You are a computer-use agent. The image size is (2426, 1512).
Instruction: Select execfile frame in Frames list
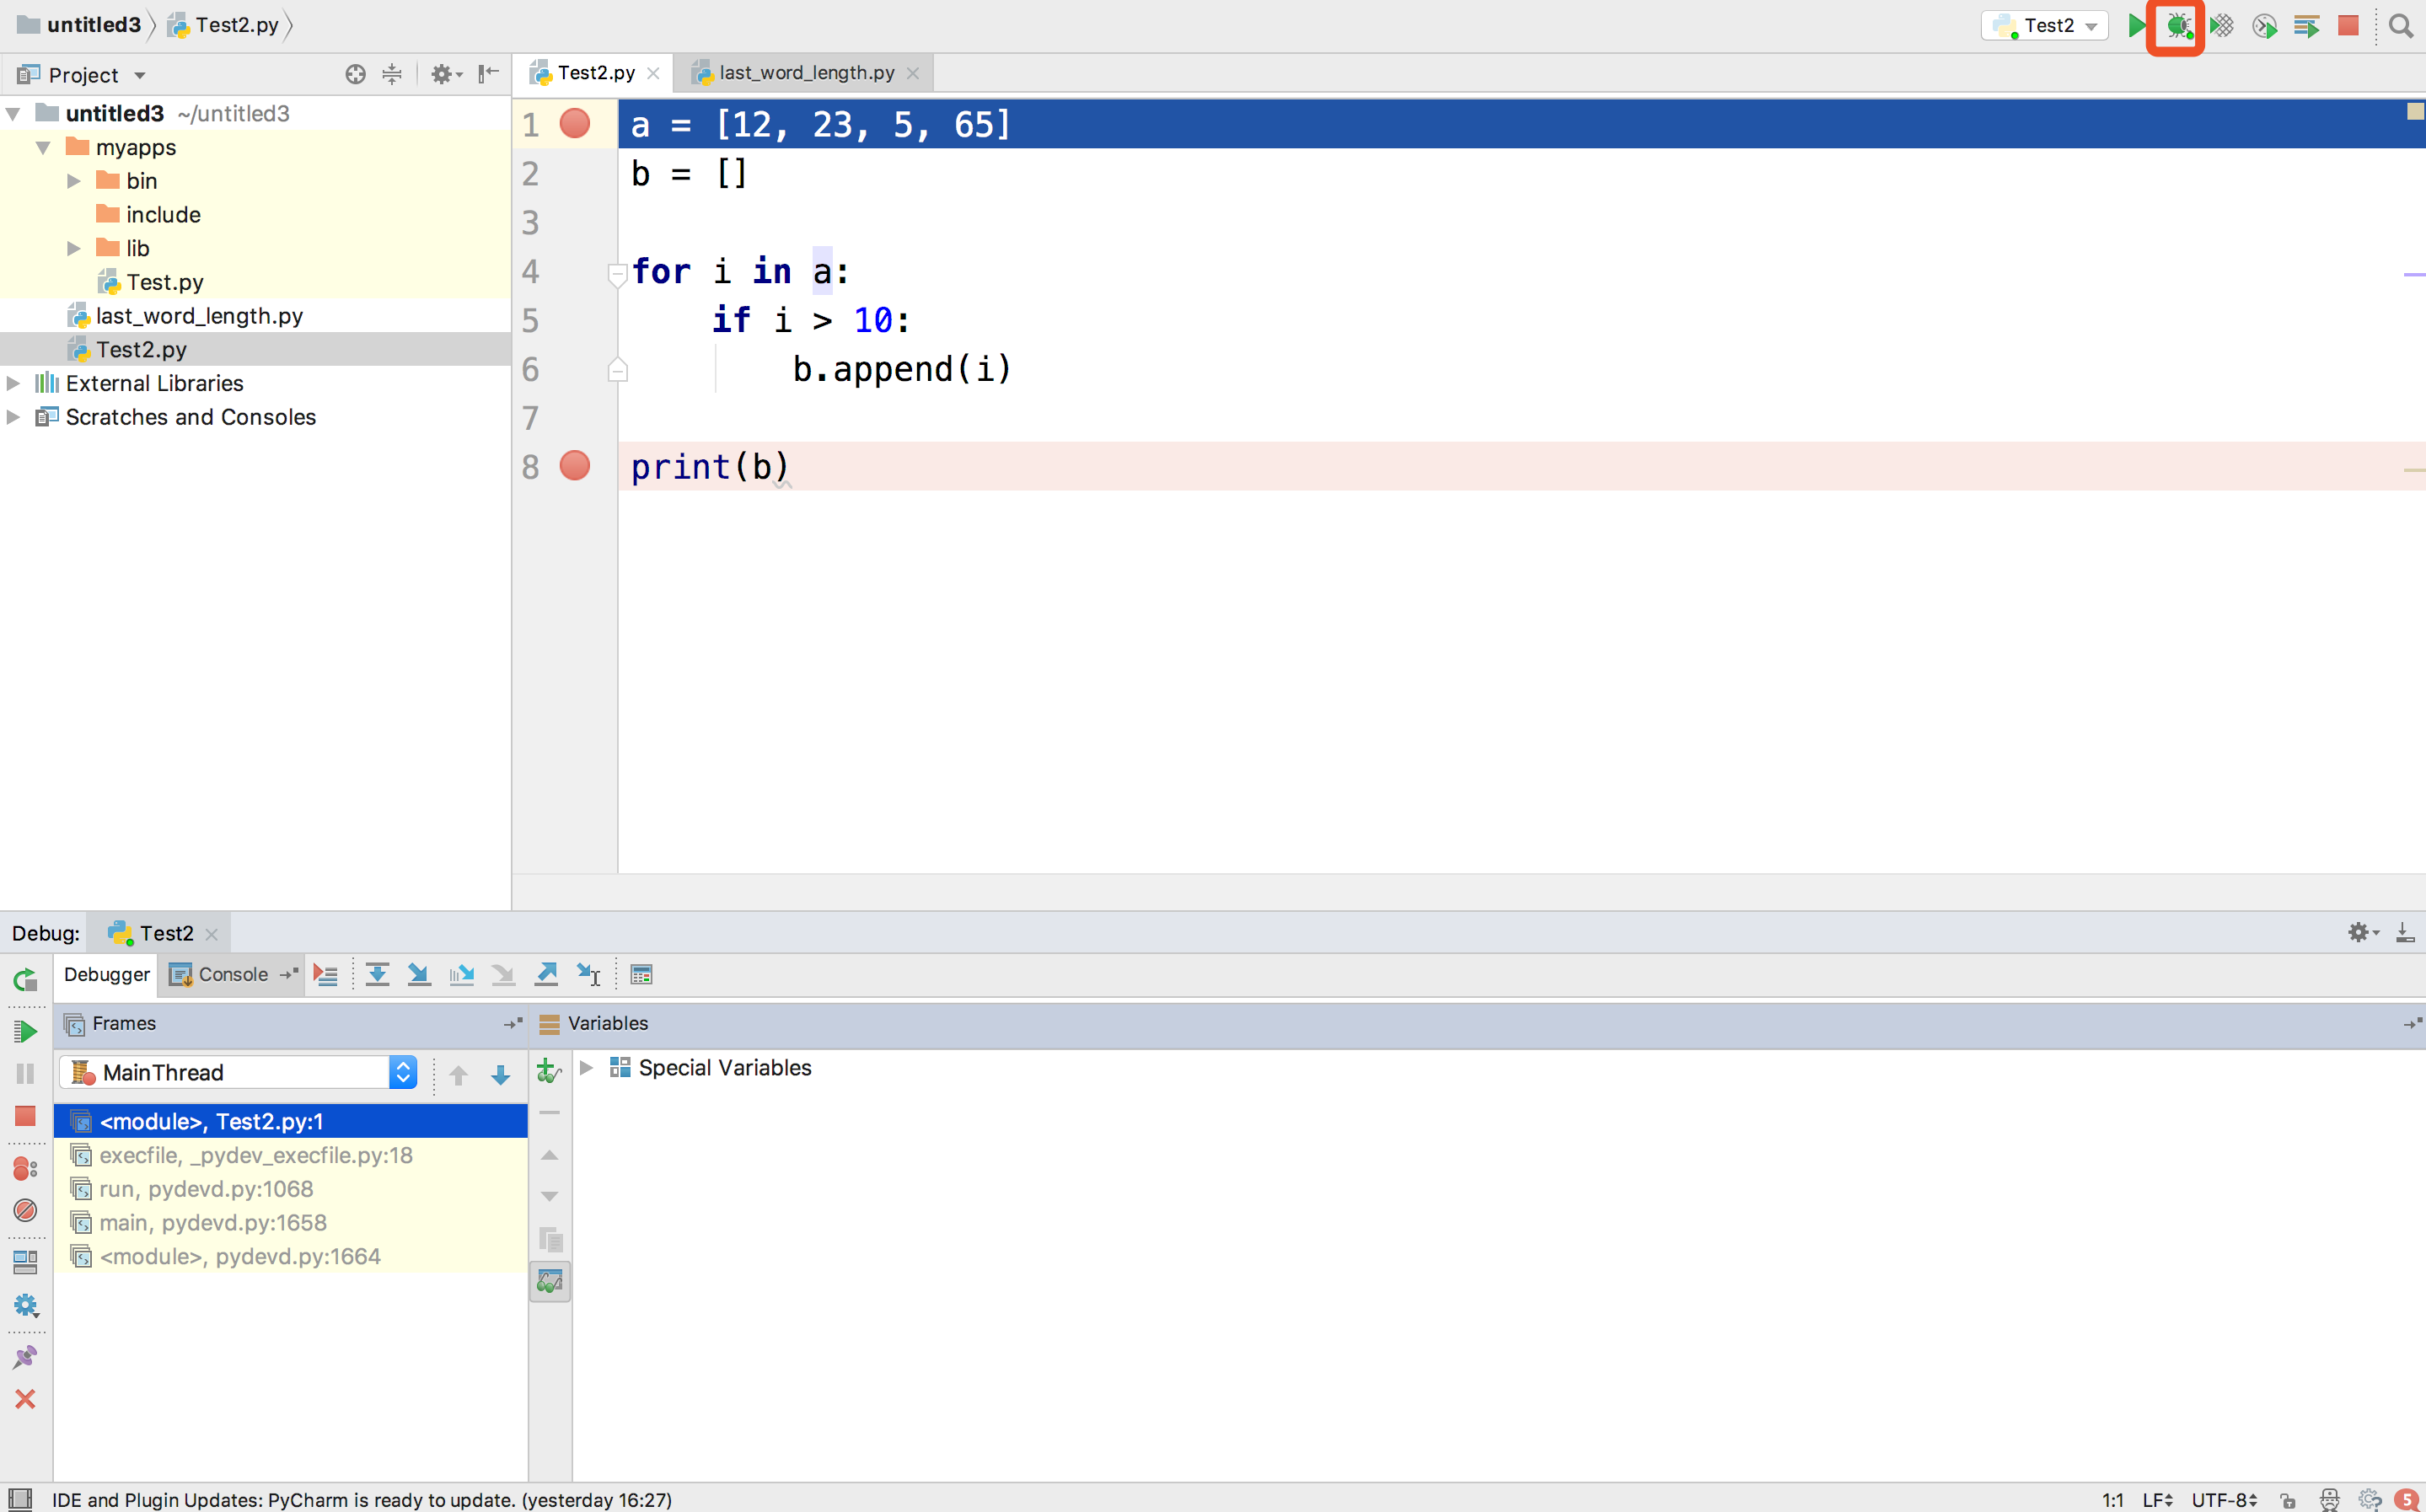point(290,1156)
